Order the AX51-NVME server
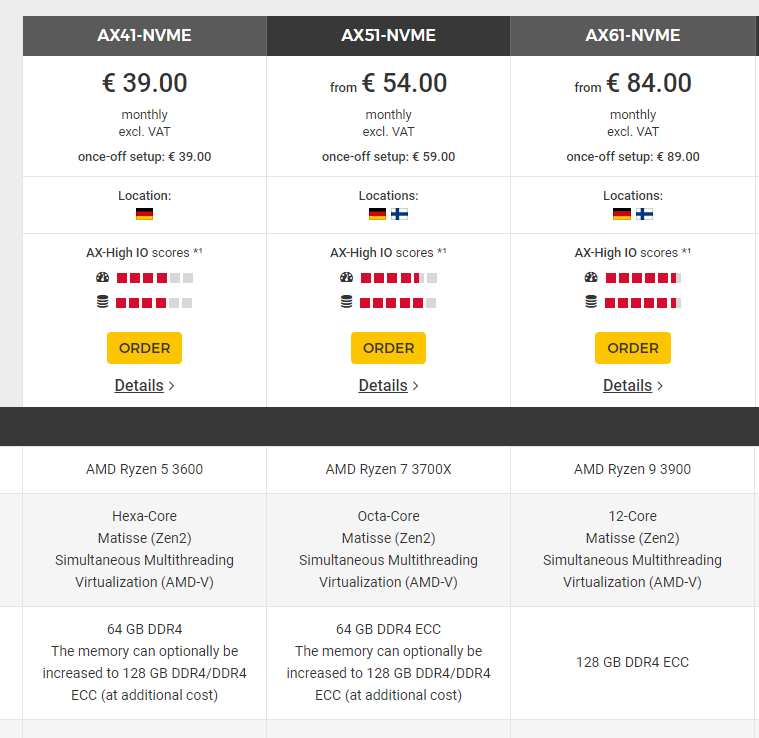 click(x=388, y=348)
